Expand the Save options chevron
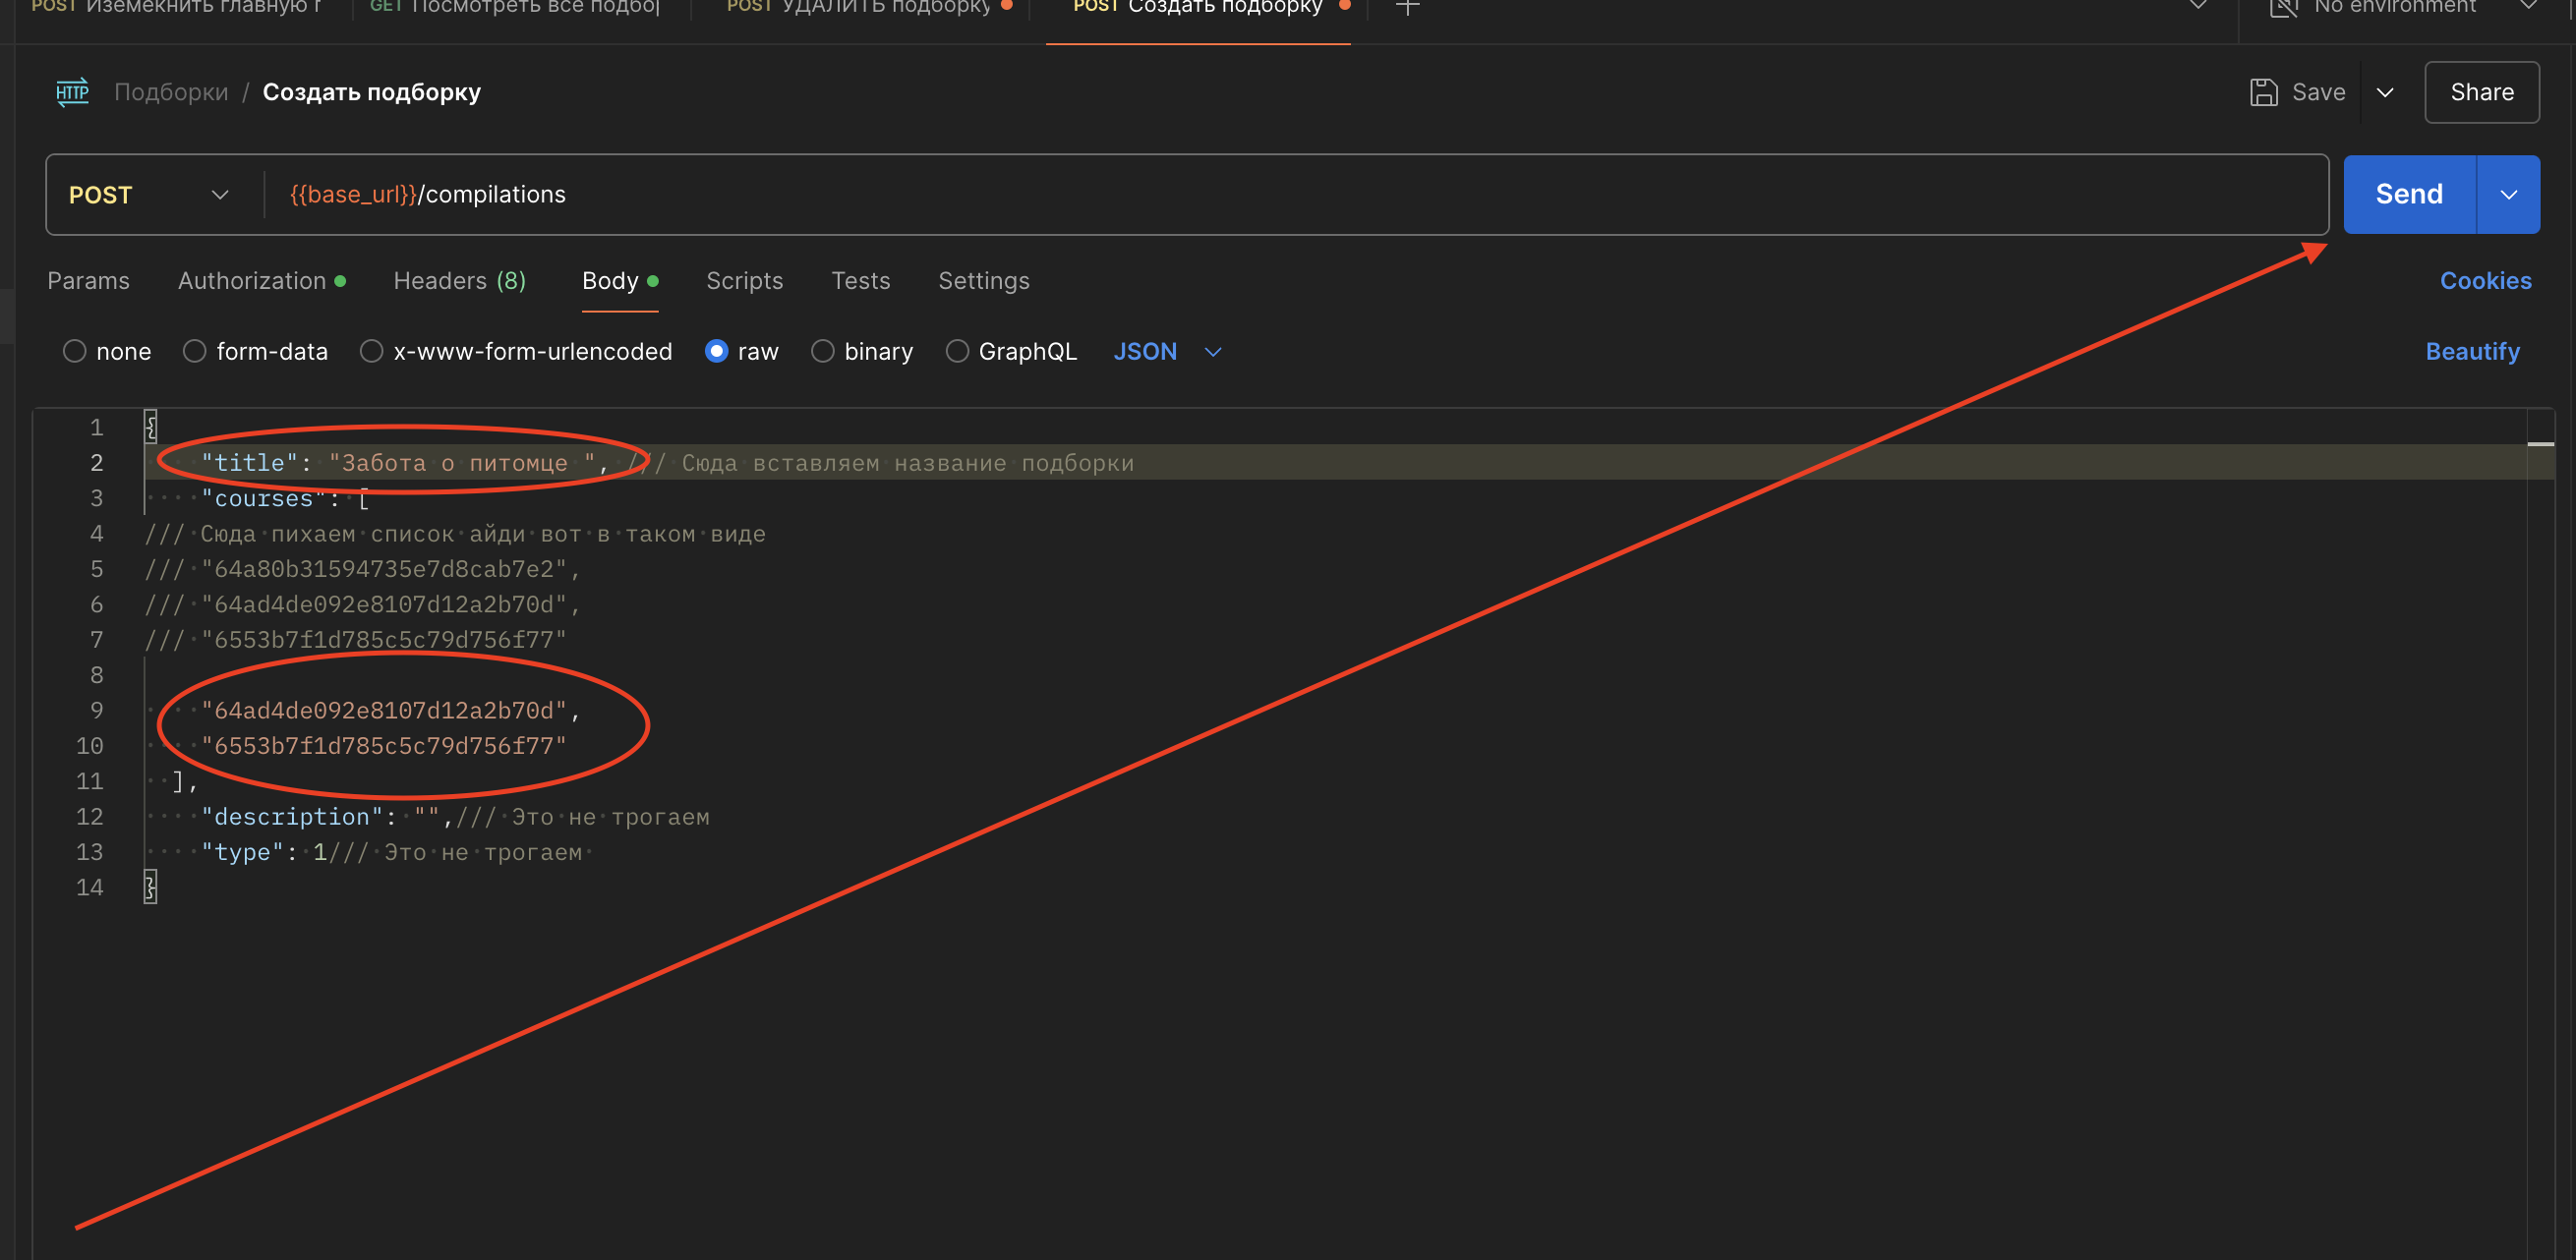The height and width of the screenshot is (1260, 2576). coord(2385,92)
